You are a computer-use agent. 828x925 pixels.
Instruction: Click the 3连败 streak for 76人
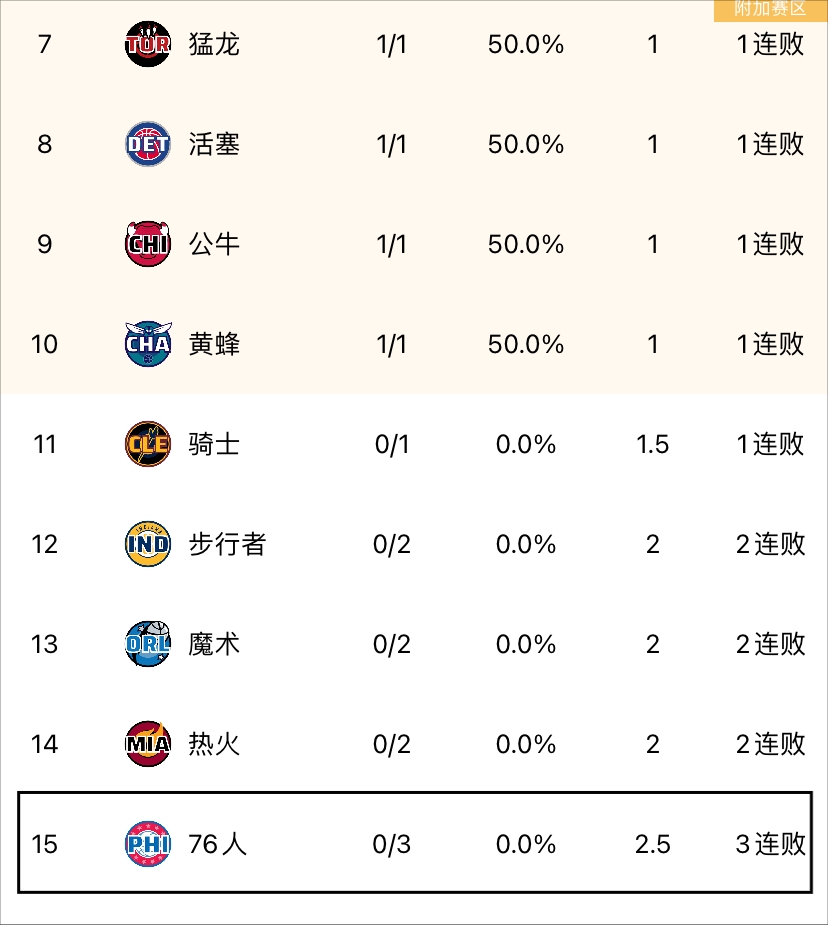tap(770, 844)
